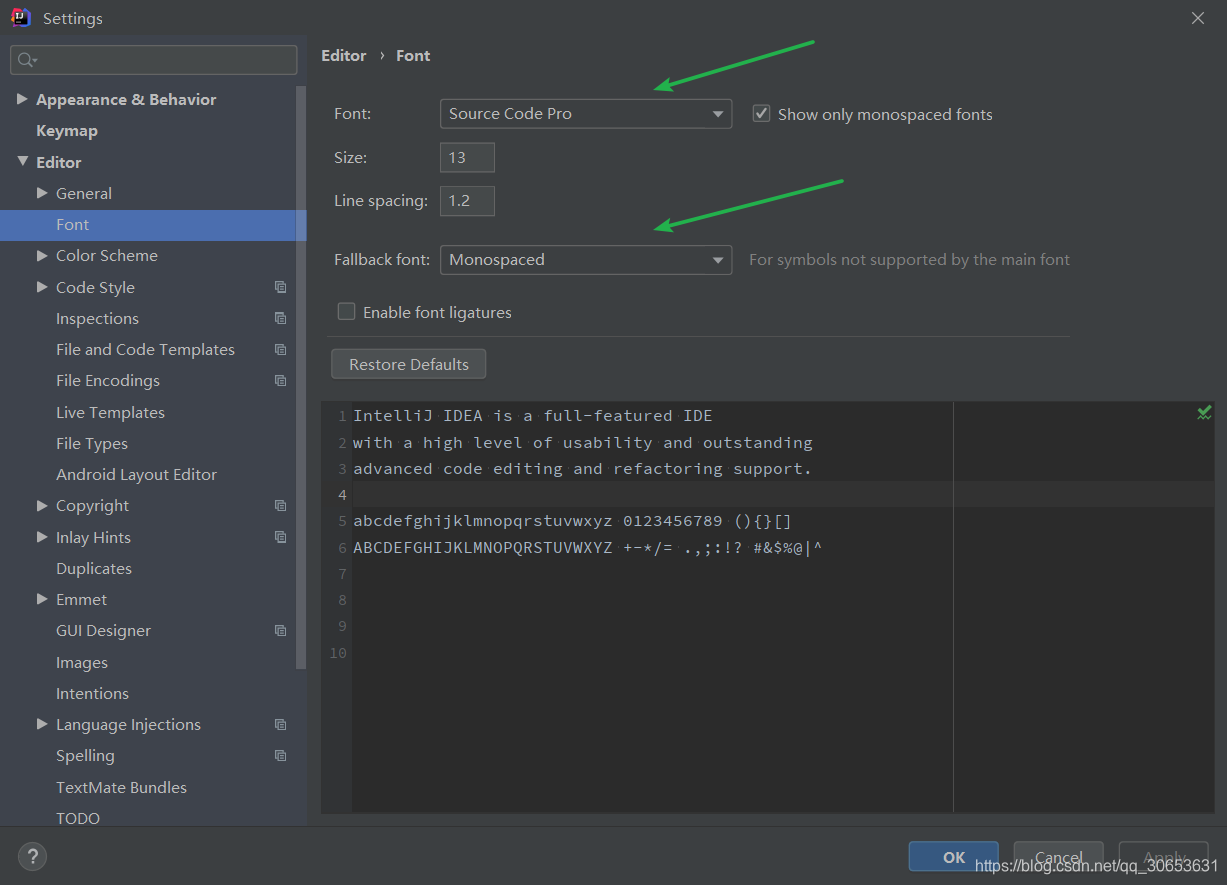Click the copy icon beside Copyright
The width and height of the screenshot is (1227, 885).
[280, 505]
